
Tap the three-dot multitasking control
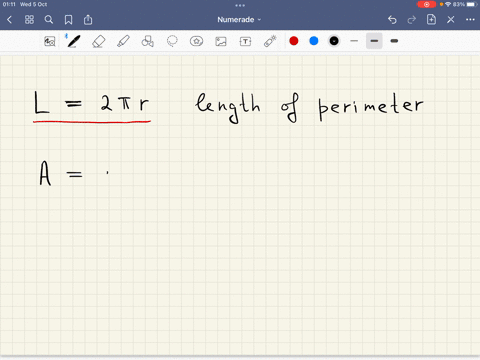pos(240,5)
